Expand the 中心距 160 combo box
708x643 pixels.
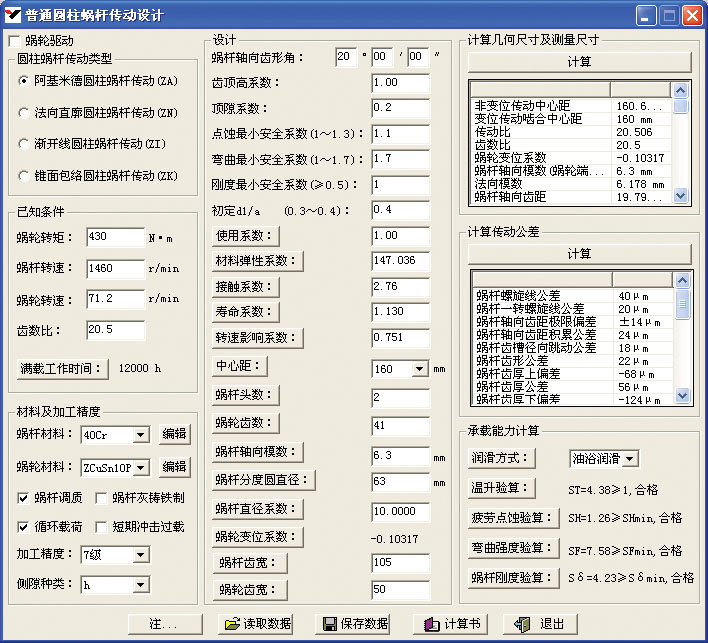coord(419,369)
